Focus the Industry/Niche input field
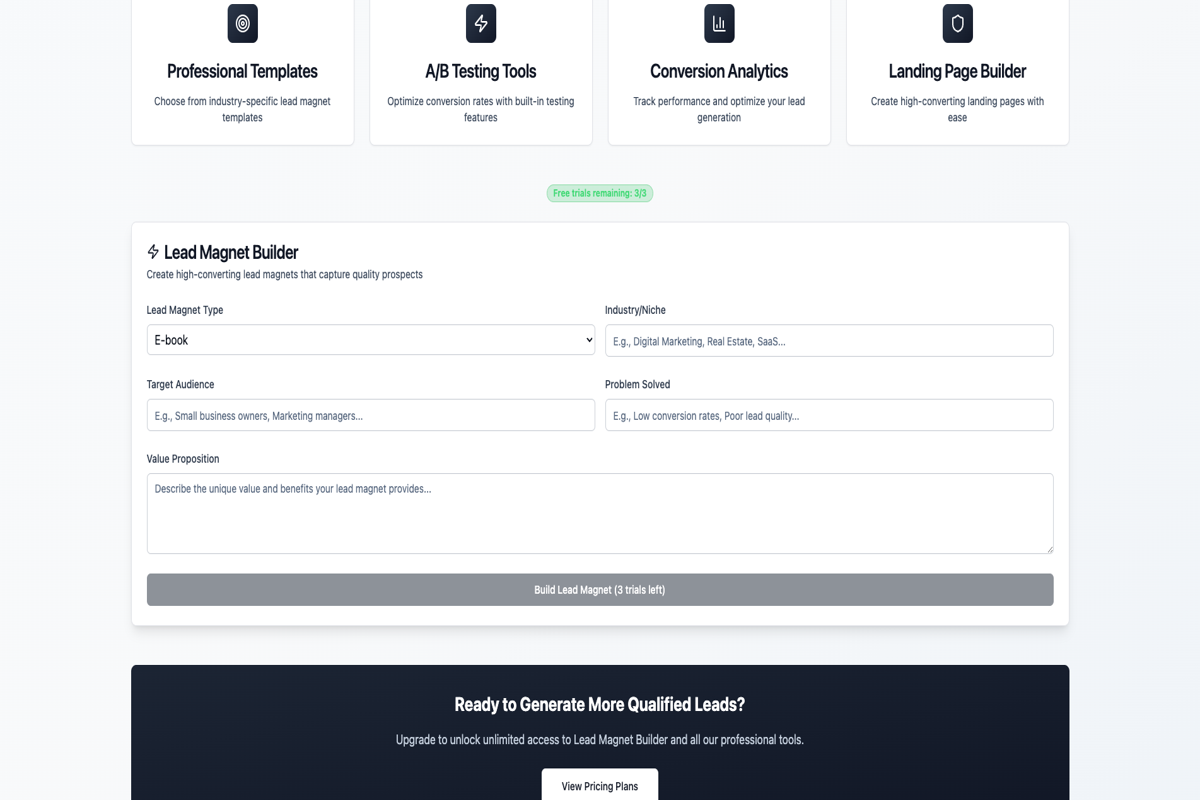This screenshot has width=1200, height=800. 829,340
